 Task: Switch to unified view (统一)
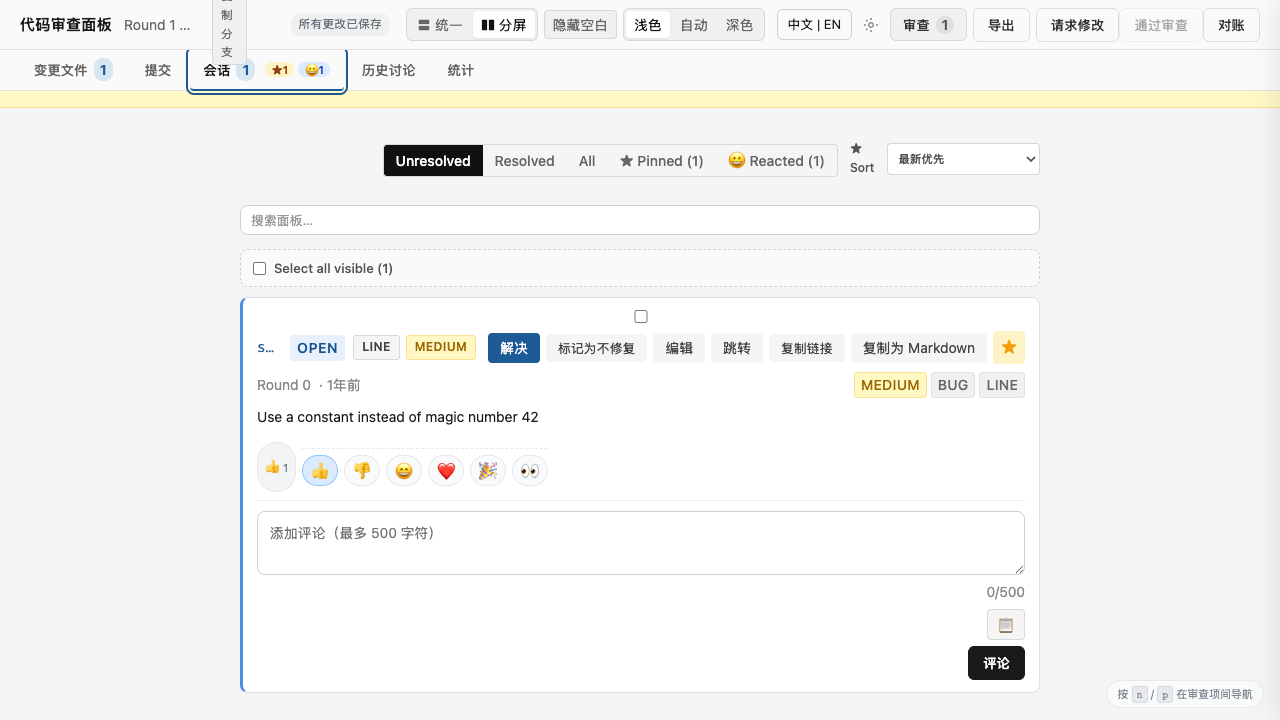click(x=440, y=25)
